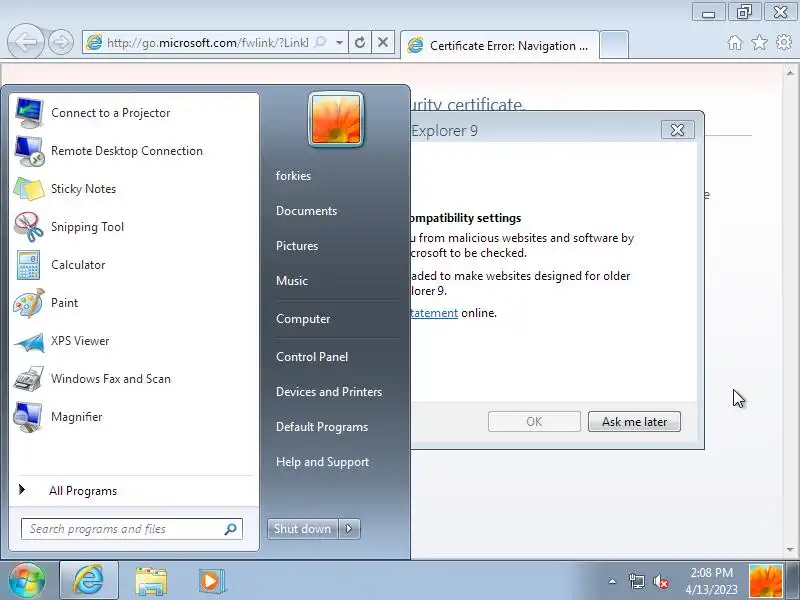Open address bar autocomplete dropdown arrow

click(339, 42)
